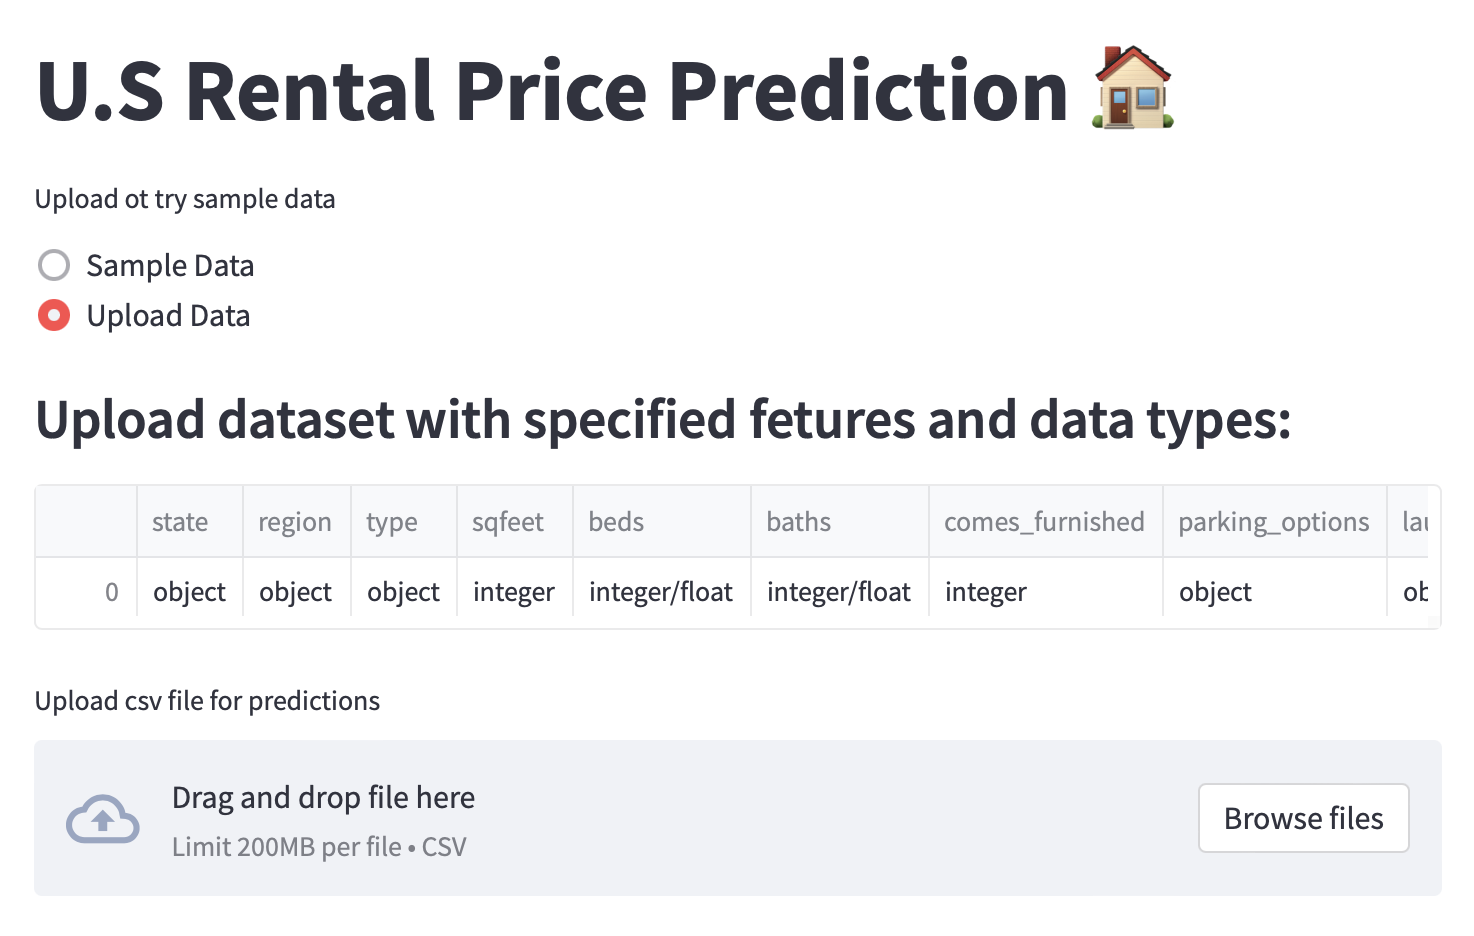Viewport: 1474px width, 936px height.
Task: Select the state column header
Action: (x=180, y=521)
